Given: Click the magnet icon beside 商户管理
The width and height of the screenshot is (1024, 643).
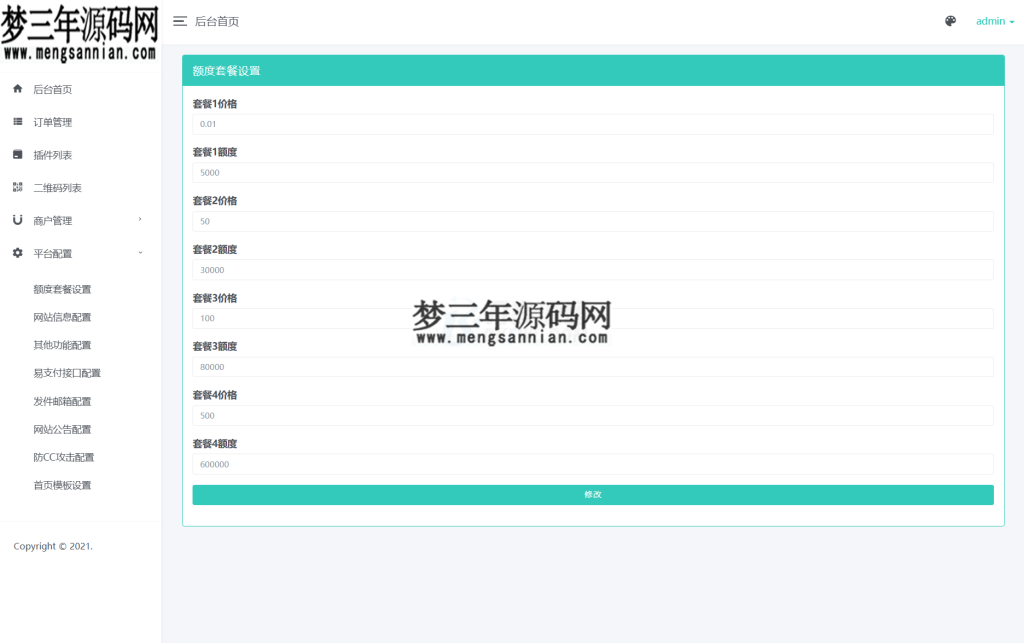Looking at the screenshot, I should 18,220.
